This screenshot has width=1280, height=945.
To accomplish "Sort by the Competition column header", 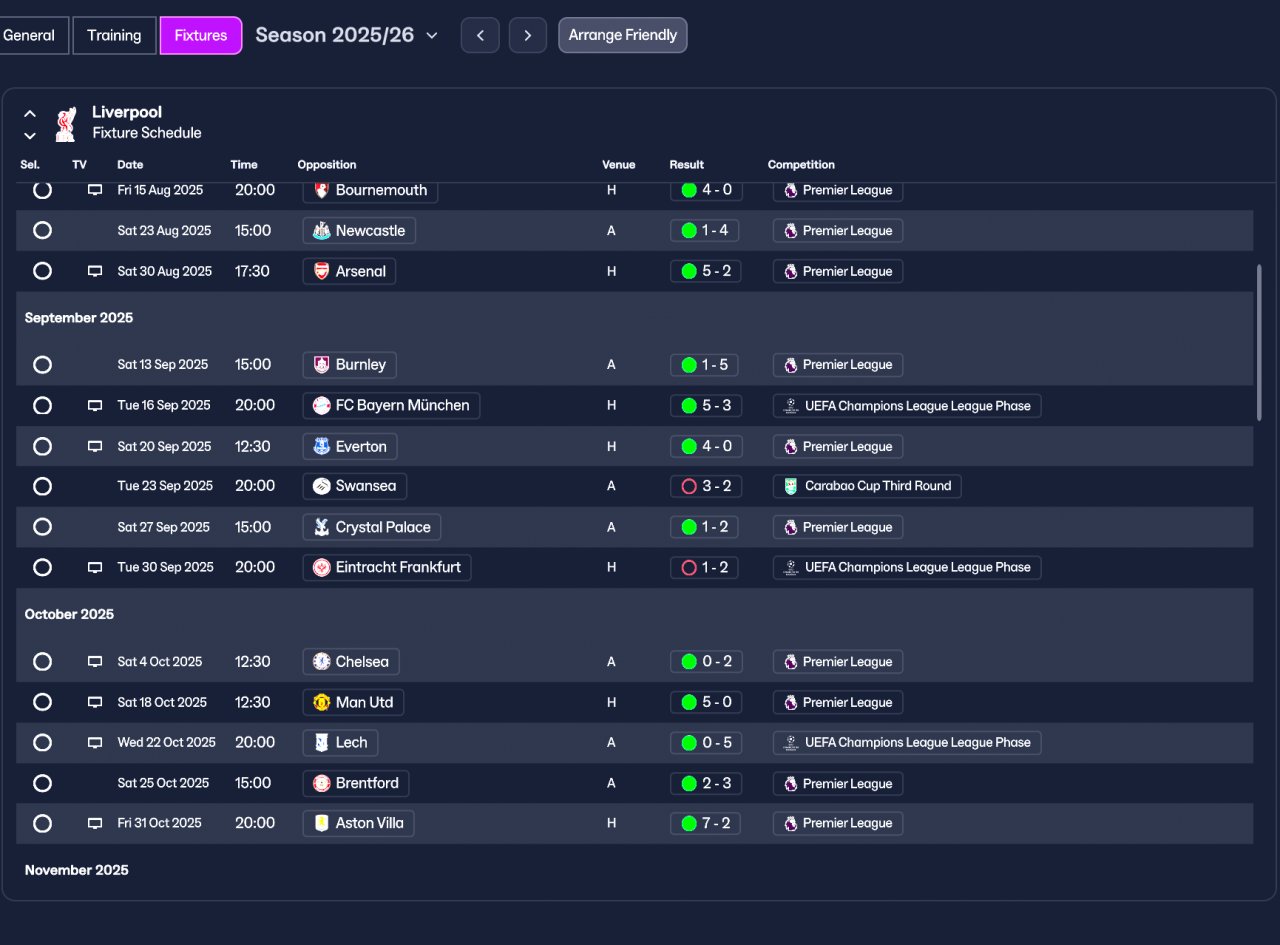I will 801,165.
